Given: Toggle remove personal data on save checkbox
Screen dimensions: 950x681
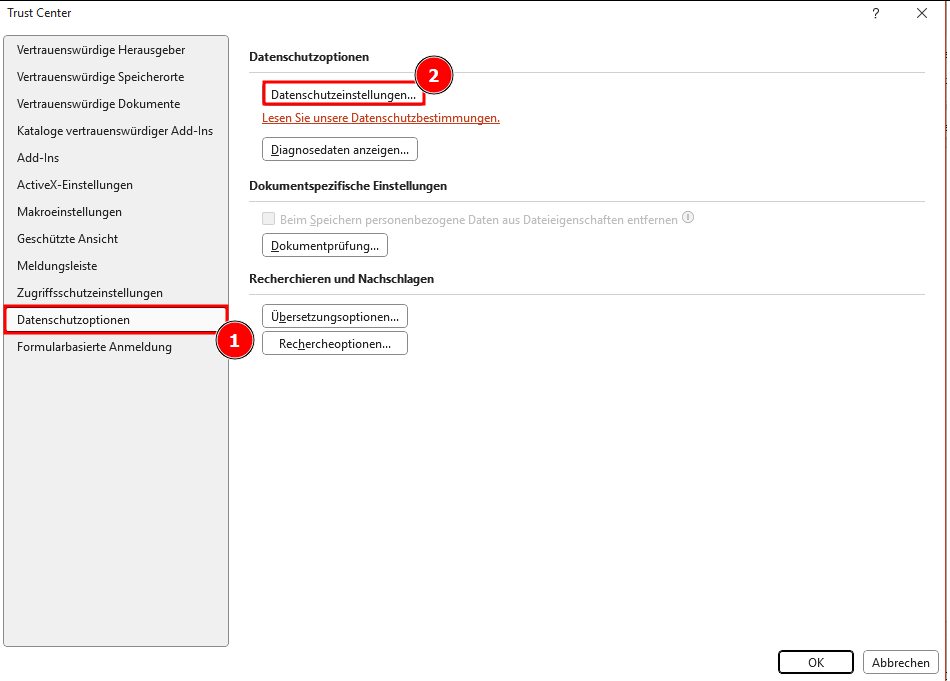Looking at the screenshot, I should click(x=268, y=219).
